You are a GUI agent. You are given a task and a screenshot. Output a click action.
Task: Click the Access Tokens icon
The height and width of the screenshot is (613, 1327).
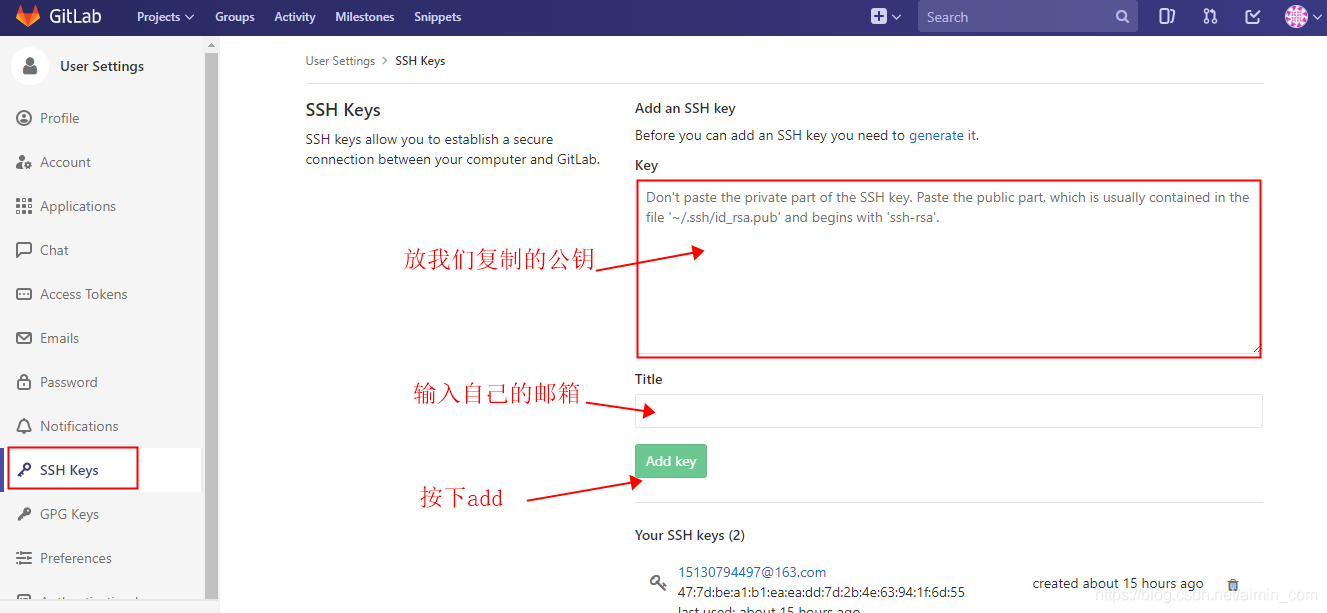pos(24,294)
